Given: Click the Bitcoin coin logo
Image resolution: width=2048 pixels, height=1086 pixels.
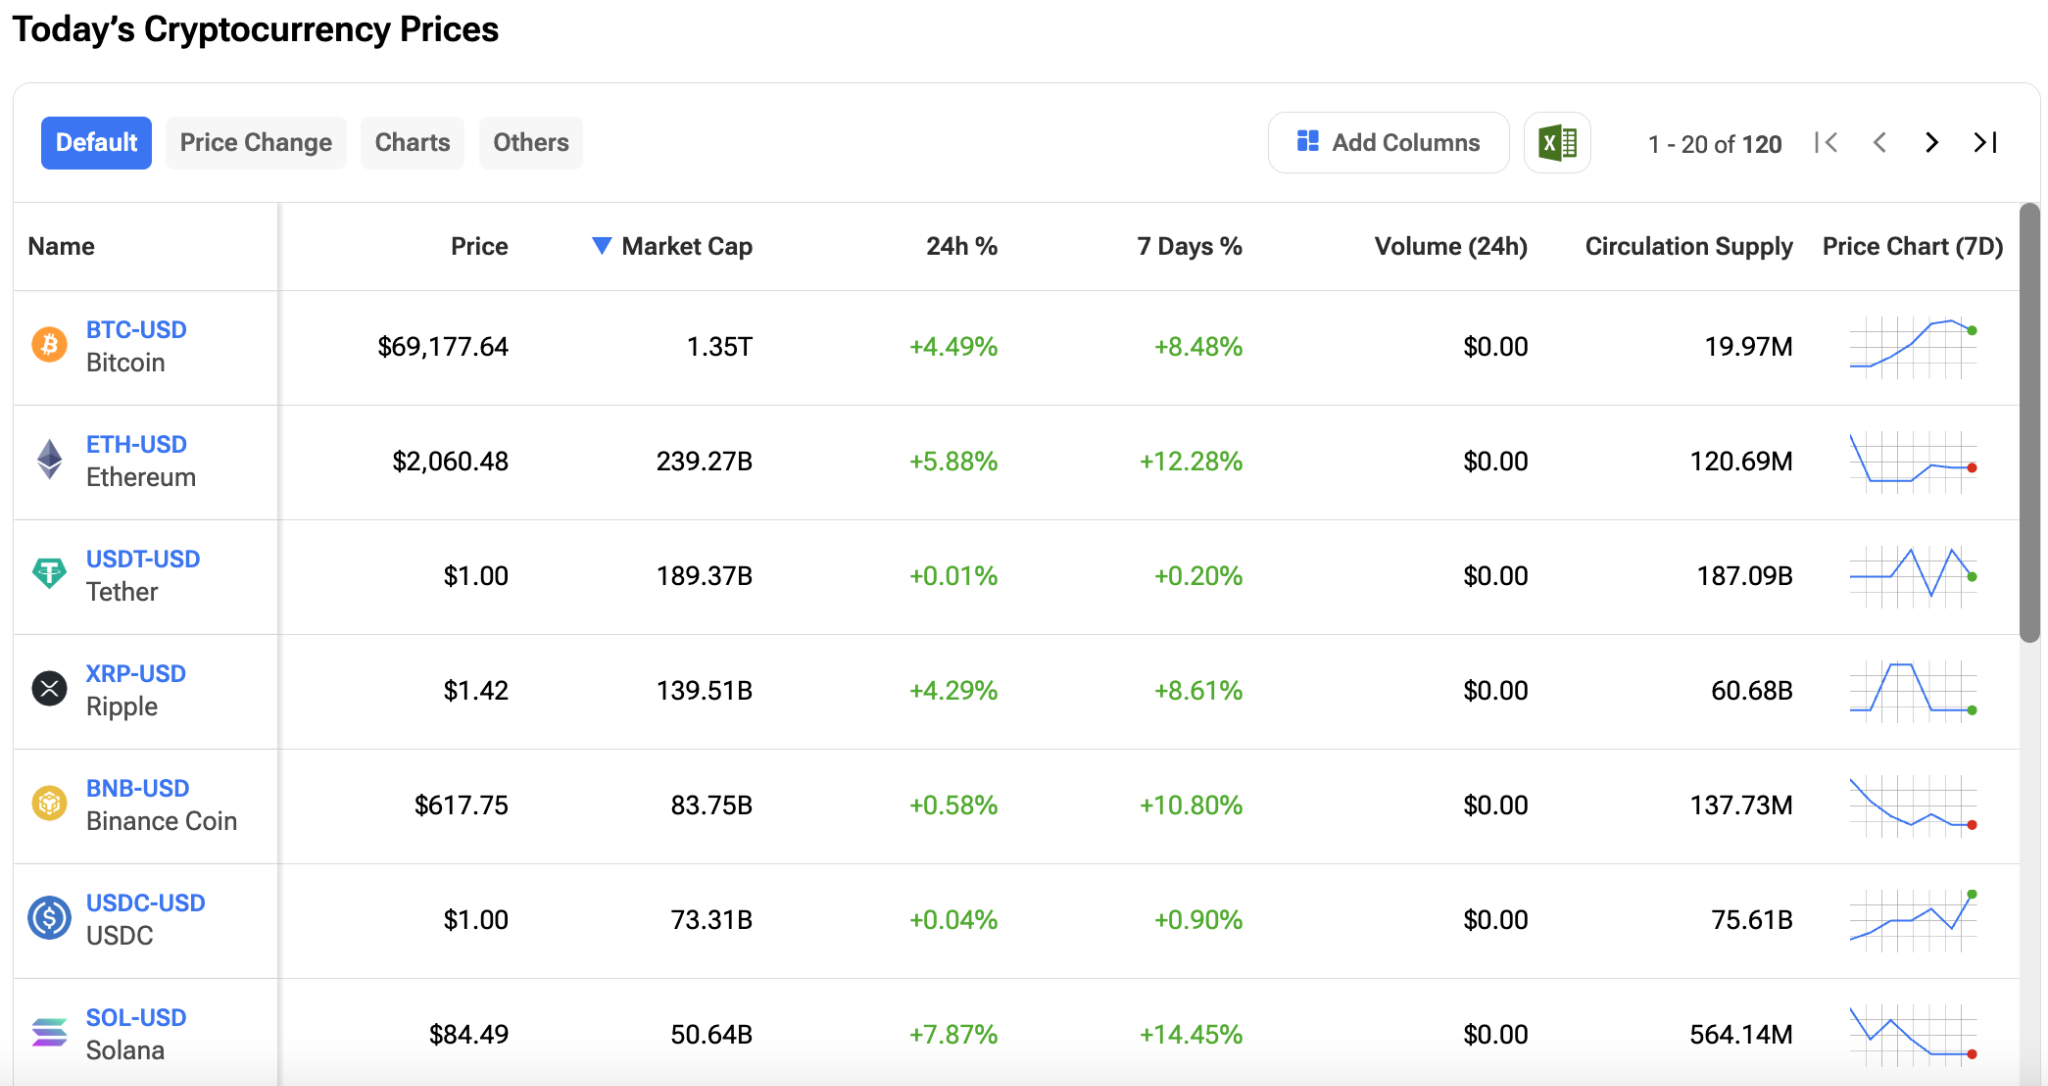Looking at the screenshot, I should pyautogui.click(x=49, y=345).
